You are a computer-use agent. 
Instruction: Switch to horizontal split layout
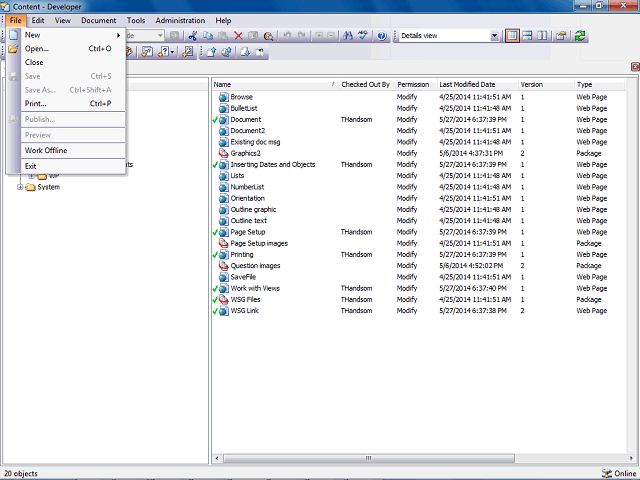527,36
